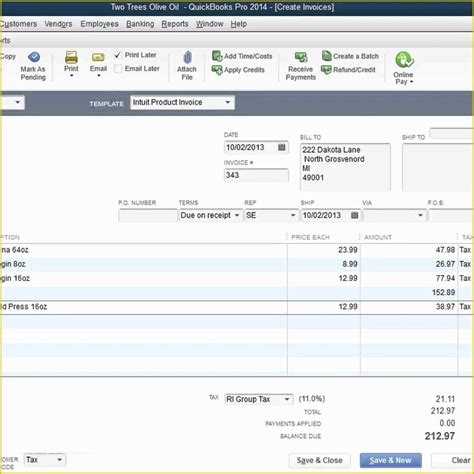Open Attach File paperclip icon
Image resolution: width=474 pixels, height=474 pixels.
tap(187, 57)
